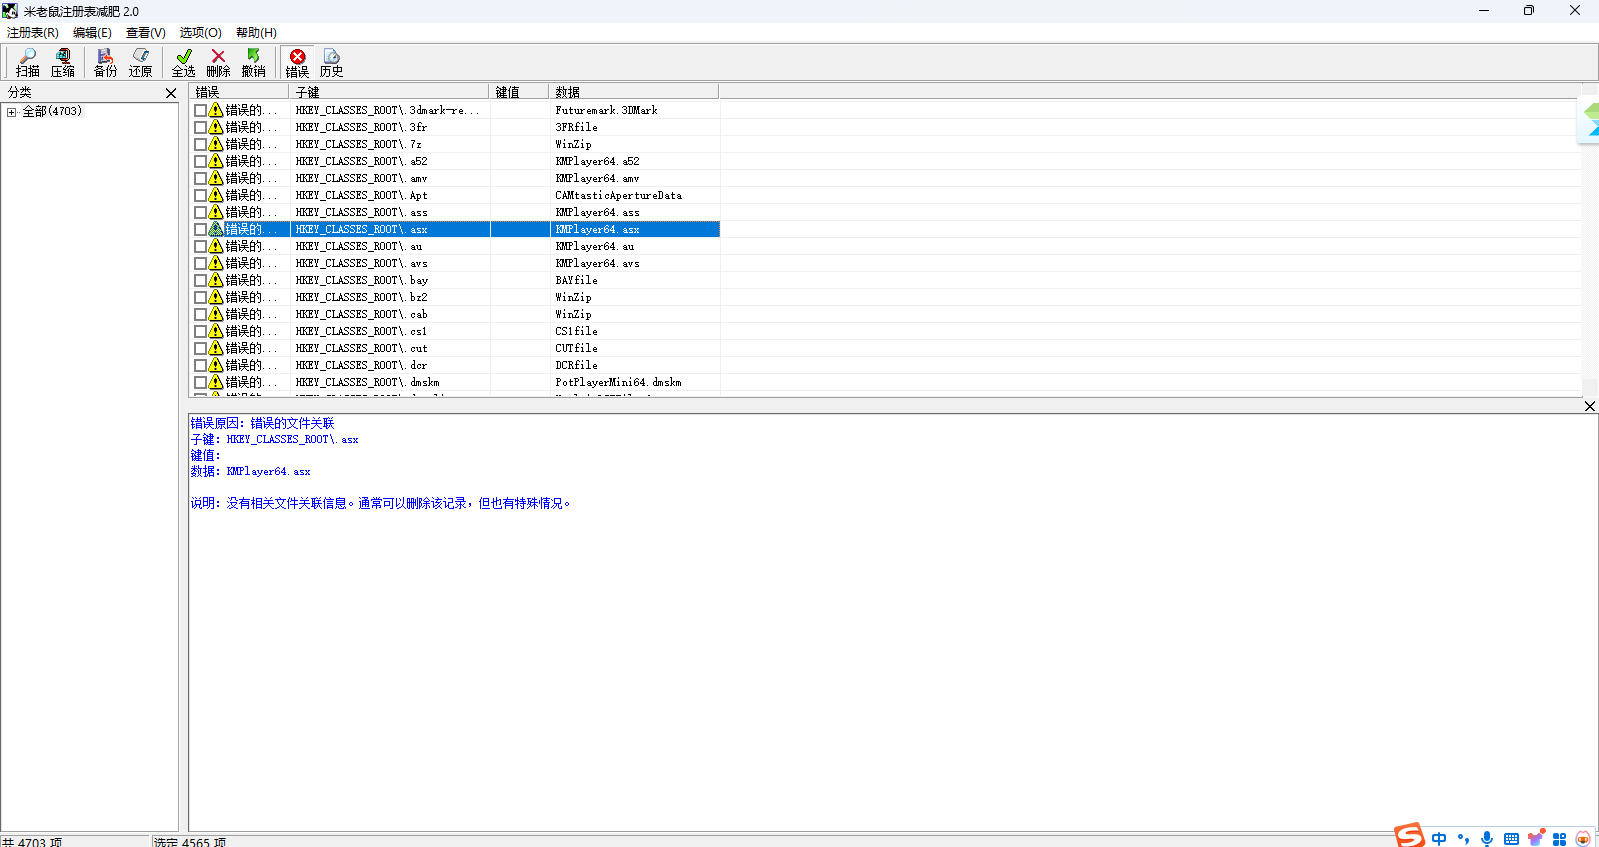This screenshot has height=847, width=1599.
Task: Click warning icon of .7z row
Action: [216, 144]
